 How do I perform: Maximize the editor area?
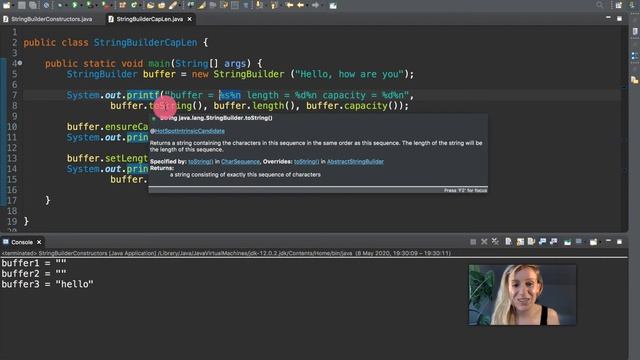point(619,19)
